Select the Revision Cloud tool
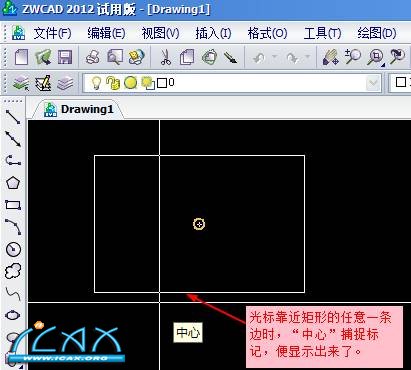Image resolution: width=411 pixels, height=370 pixels. coord(13,271)
